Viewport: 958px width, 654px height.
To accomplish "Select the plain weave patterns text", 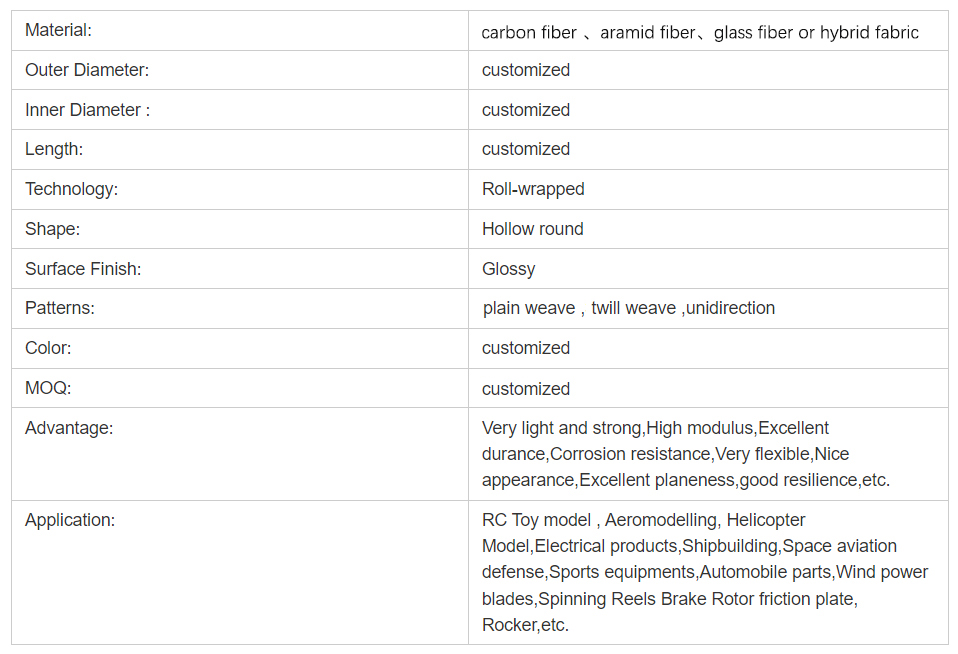I will (529, 308).
